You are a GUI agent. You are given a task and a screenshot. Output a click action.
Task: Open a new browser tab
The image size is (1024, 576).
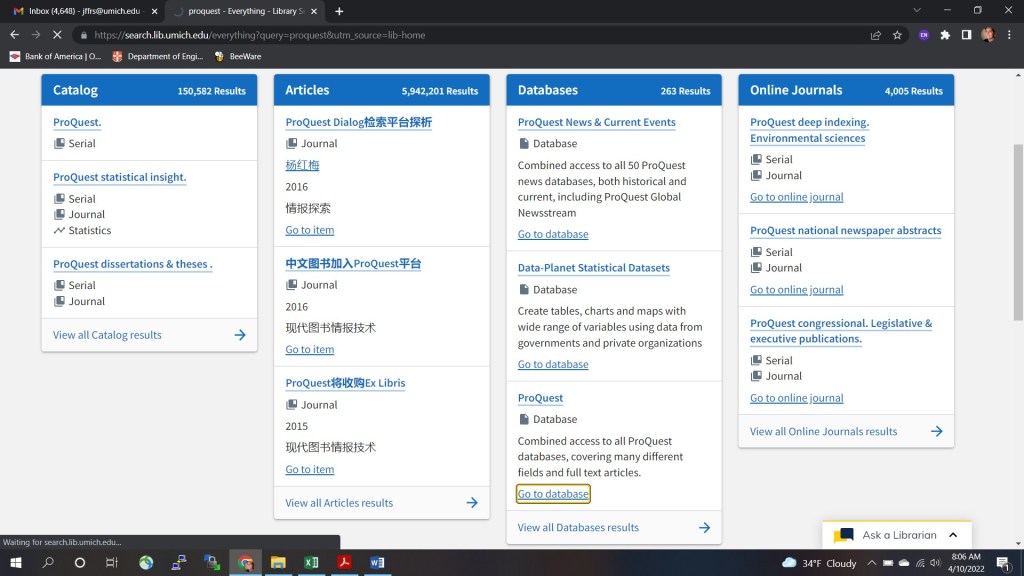339,11
